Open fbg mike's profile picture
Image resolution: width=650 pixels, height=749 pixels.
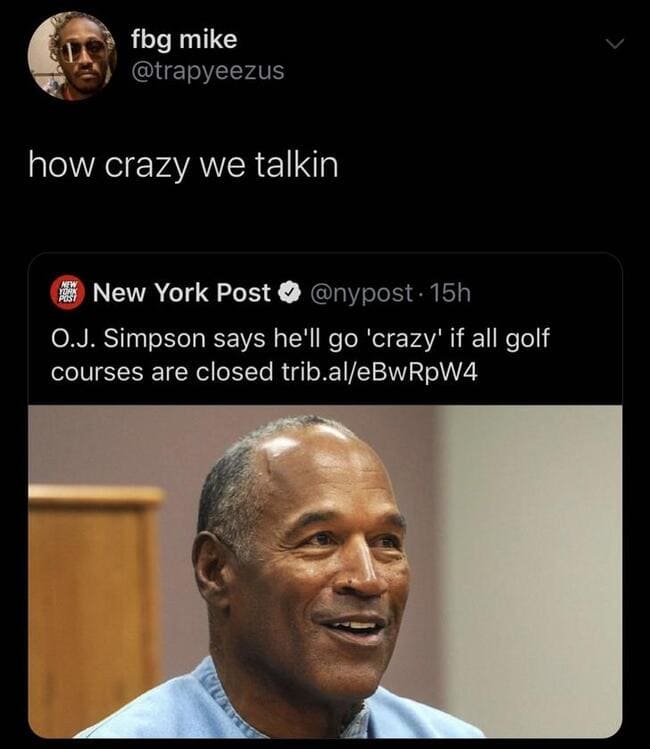pyautogui.click(x=72, y=55)
